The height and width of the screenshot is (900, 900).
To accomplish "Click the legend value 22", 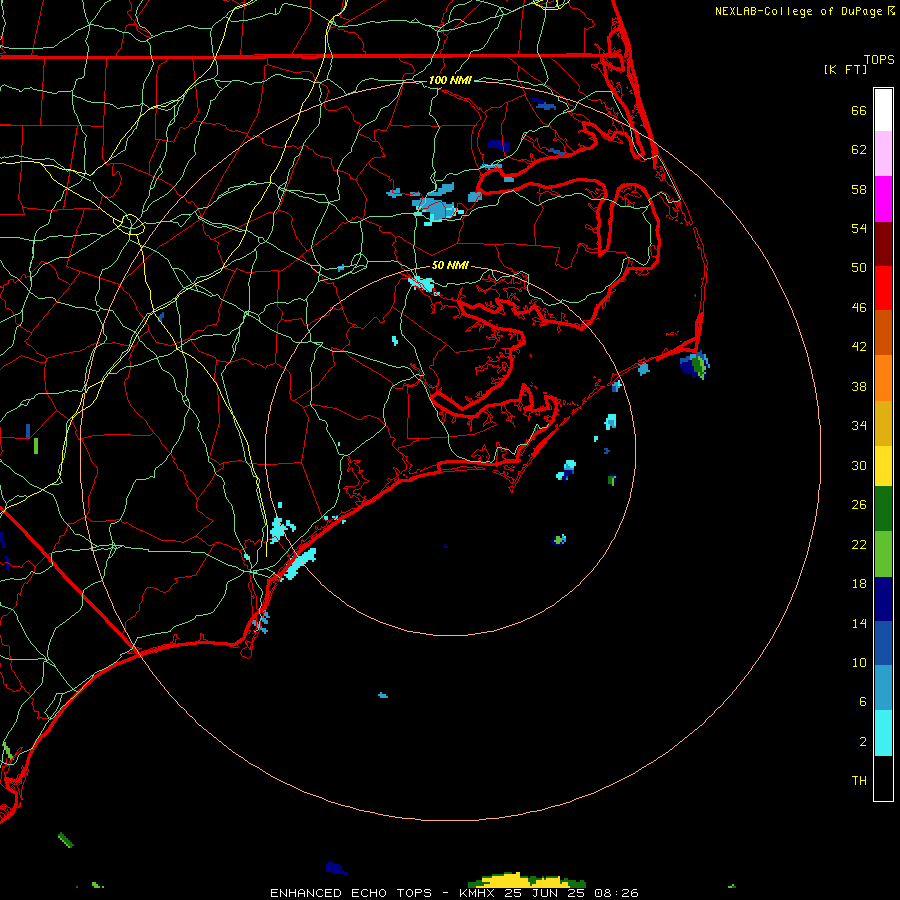I will coord(859,544).
